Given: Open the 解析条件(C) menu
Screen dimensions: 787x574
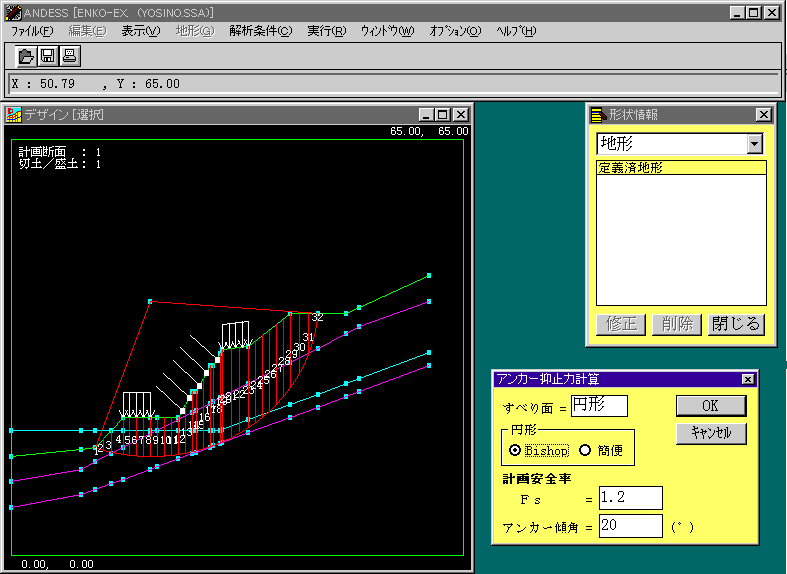Looking at the screenshot, I should (260, 31).
